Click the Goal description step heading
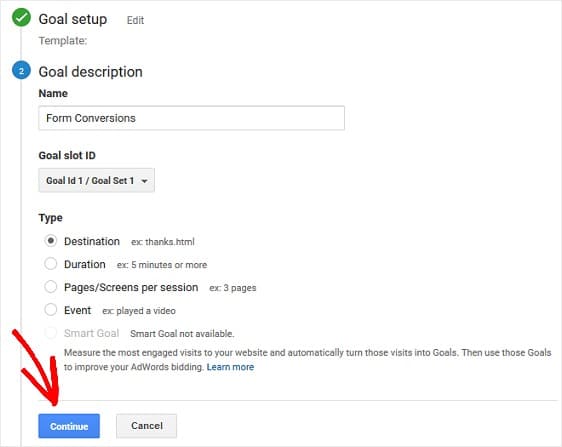 [x=90, y=72]
